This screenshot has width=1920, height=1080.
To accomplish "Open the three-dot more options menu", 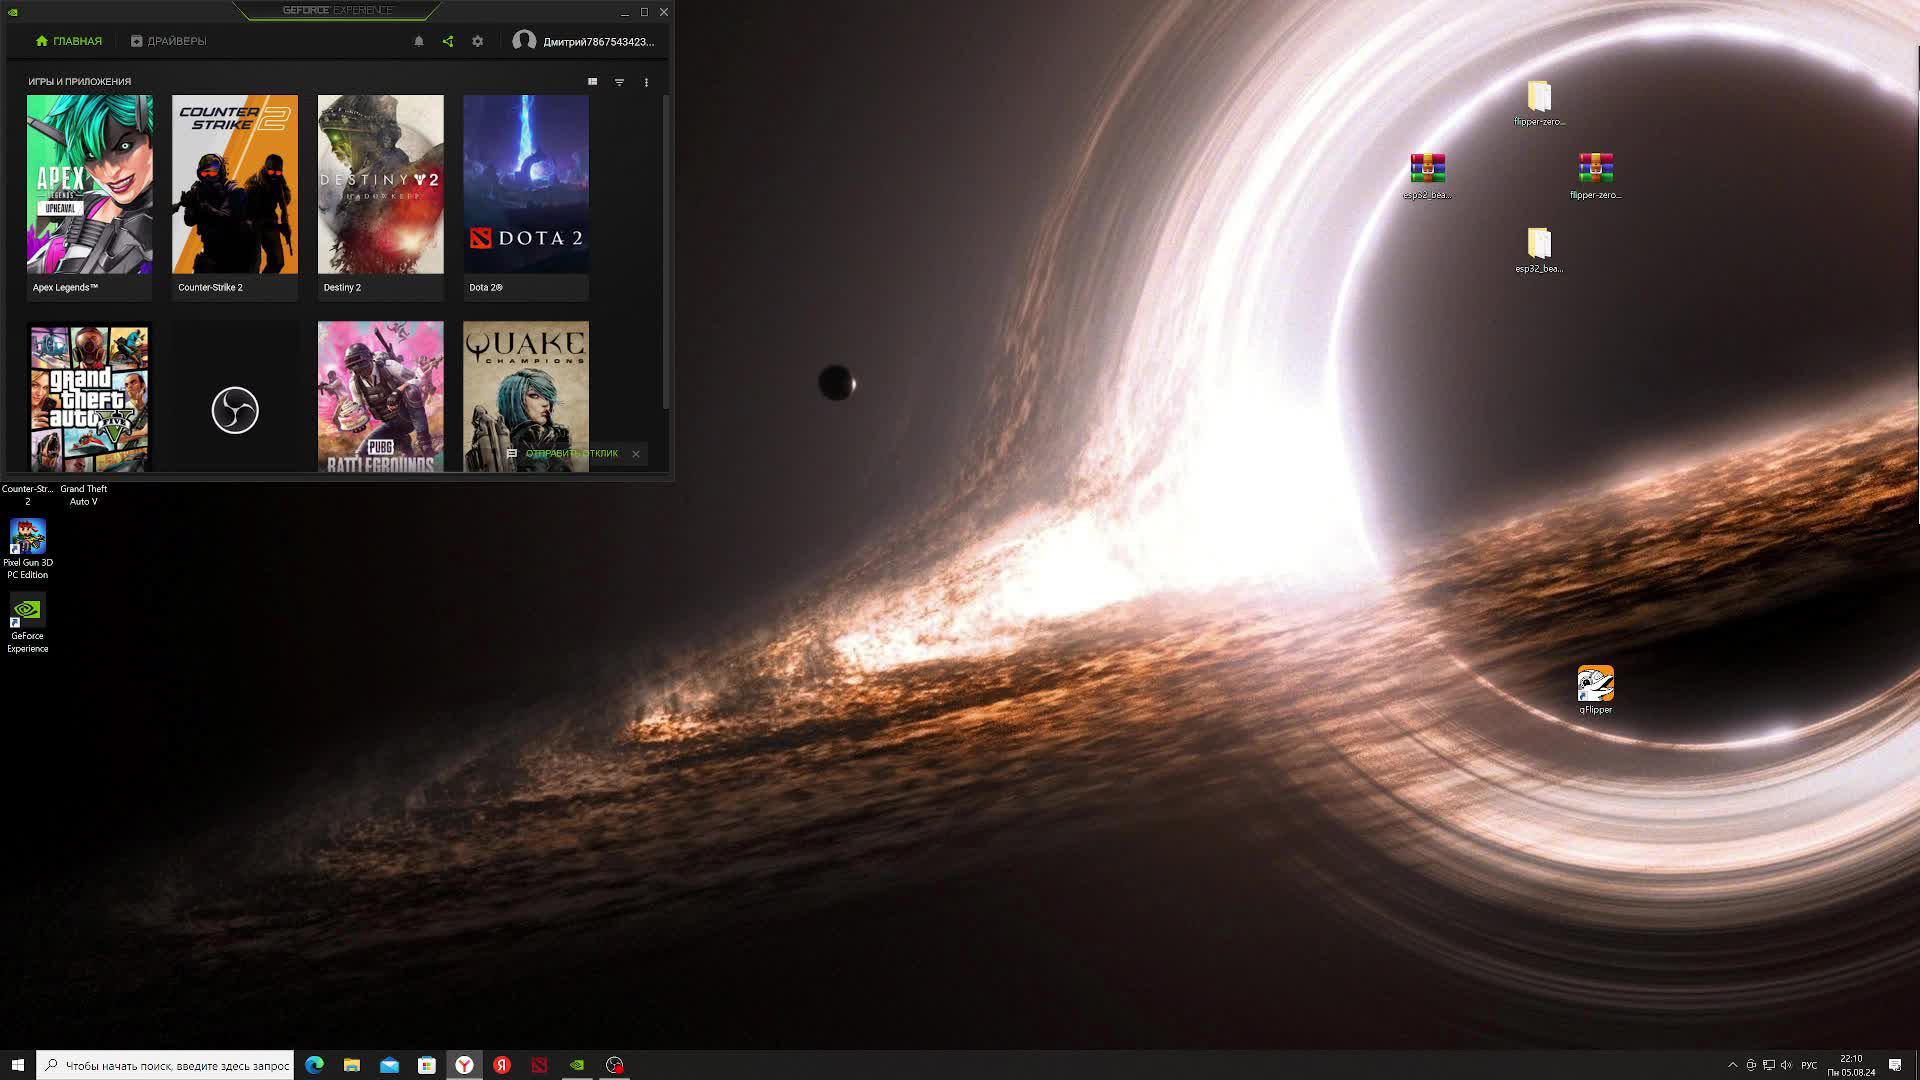I will click(x=646, y=82).
